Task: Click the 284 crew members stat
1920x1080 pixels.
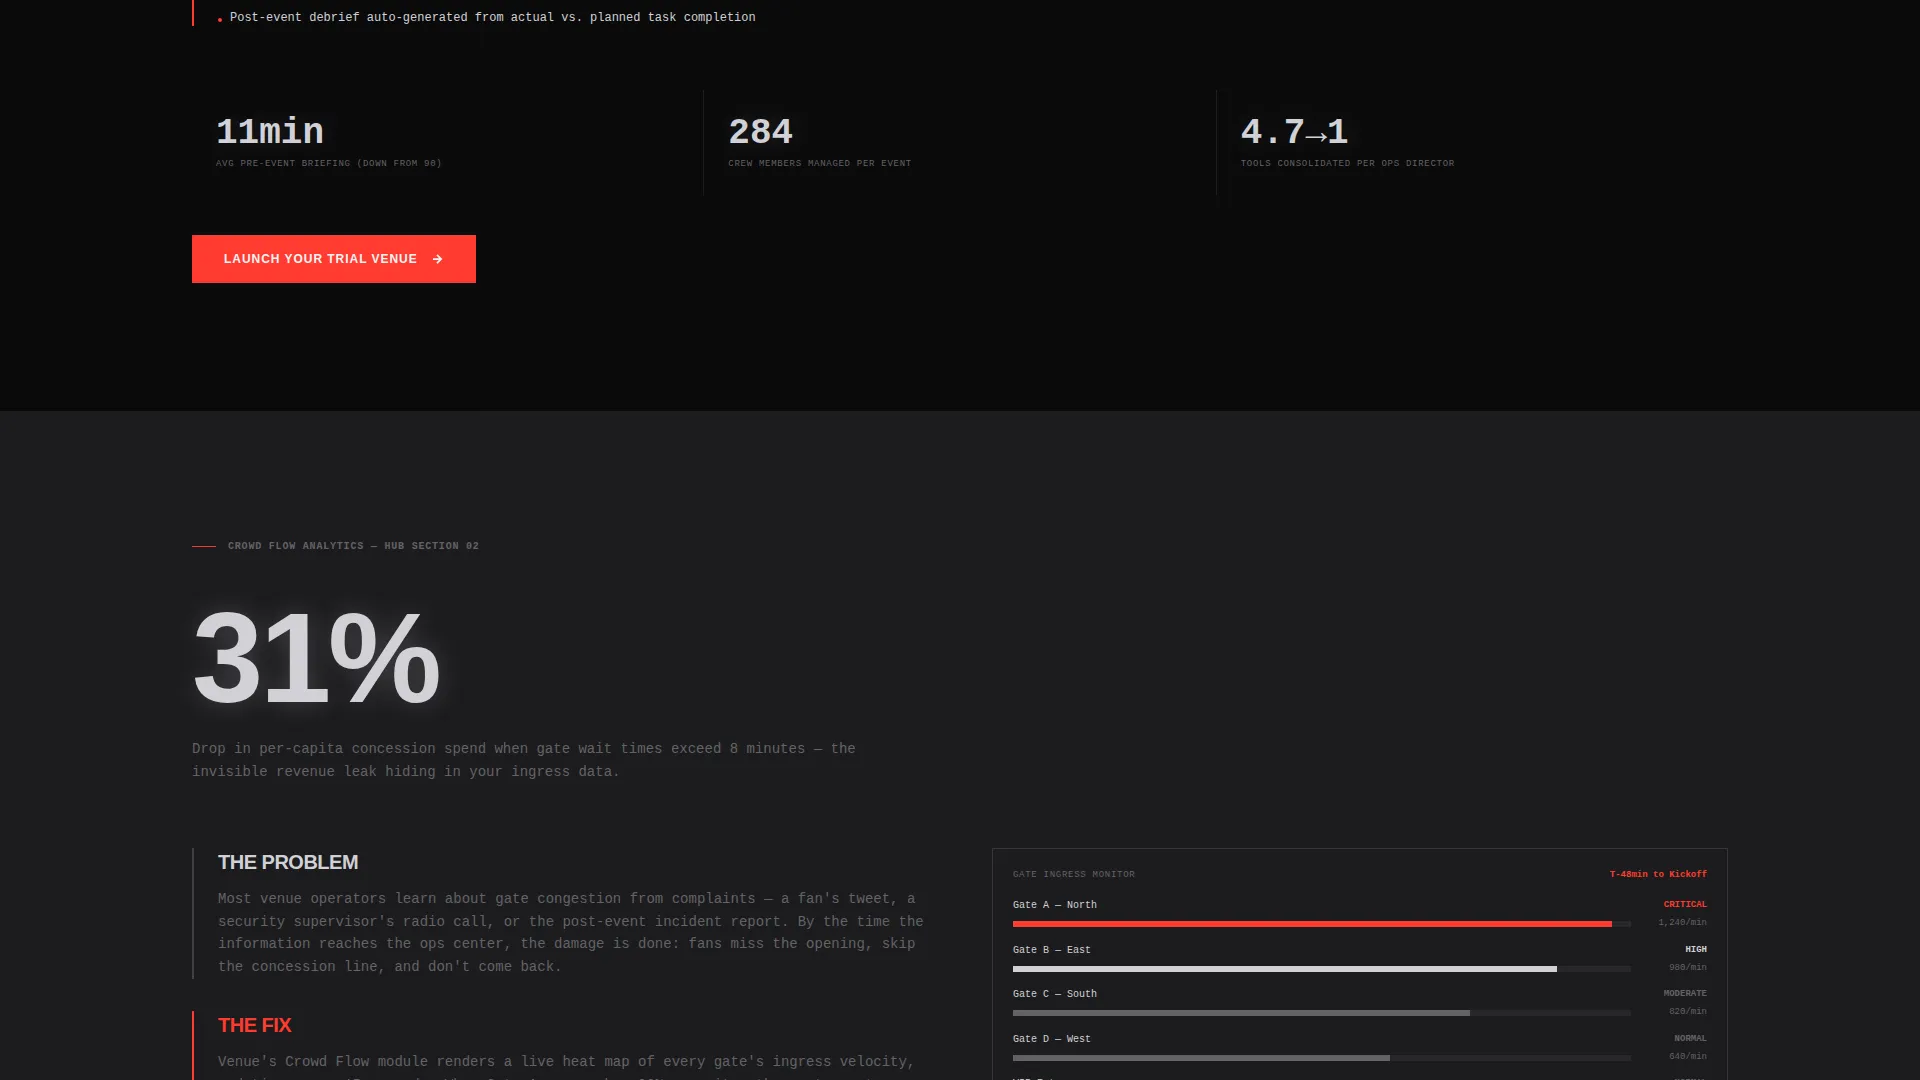Action: coord(760,131)
